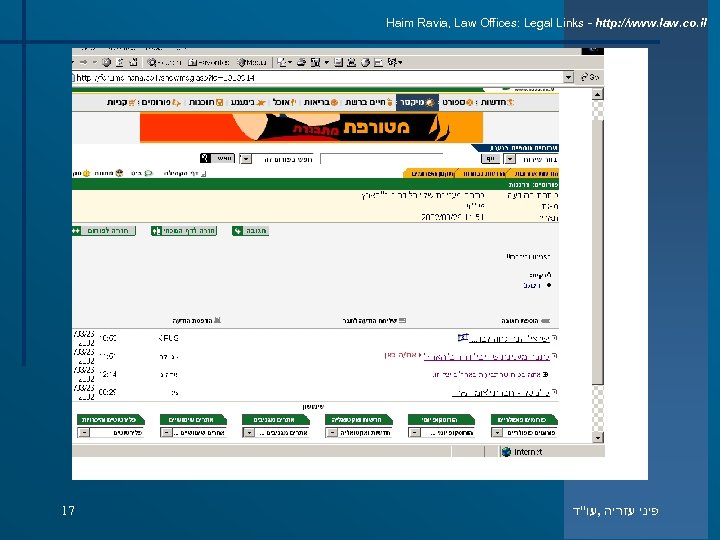
Task: Click the rightmost yellow forum sub-tab
Action: click(533, 174)
